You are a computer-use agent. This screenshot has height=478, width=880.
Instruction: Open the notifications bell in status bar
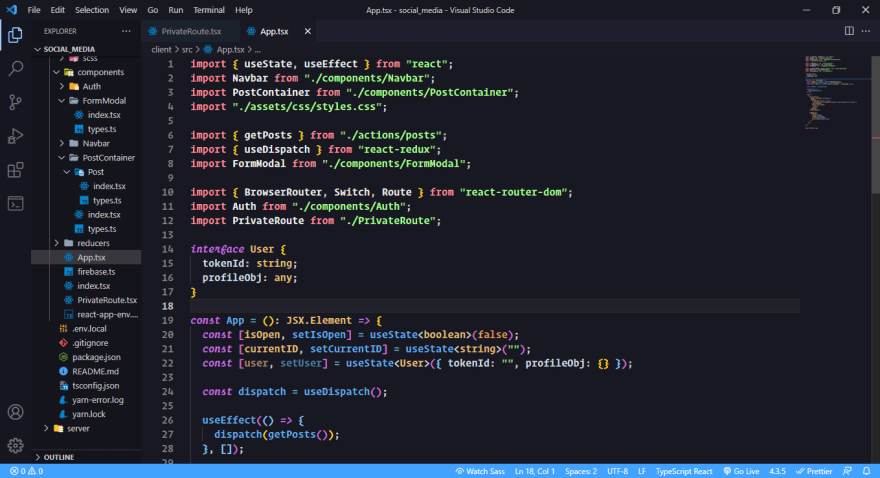[867, 471]
